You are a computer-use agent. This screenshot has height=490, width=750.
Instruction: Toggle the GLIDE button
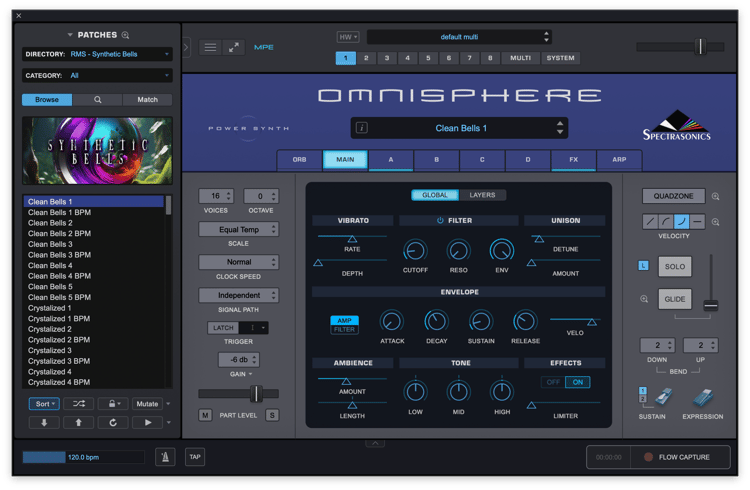tap(675, 299)
